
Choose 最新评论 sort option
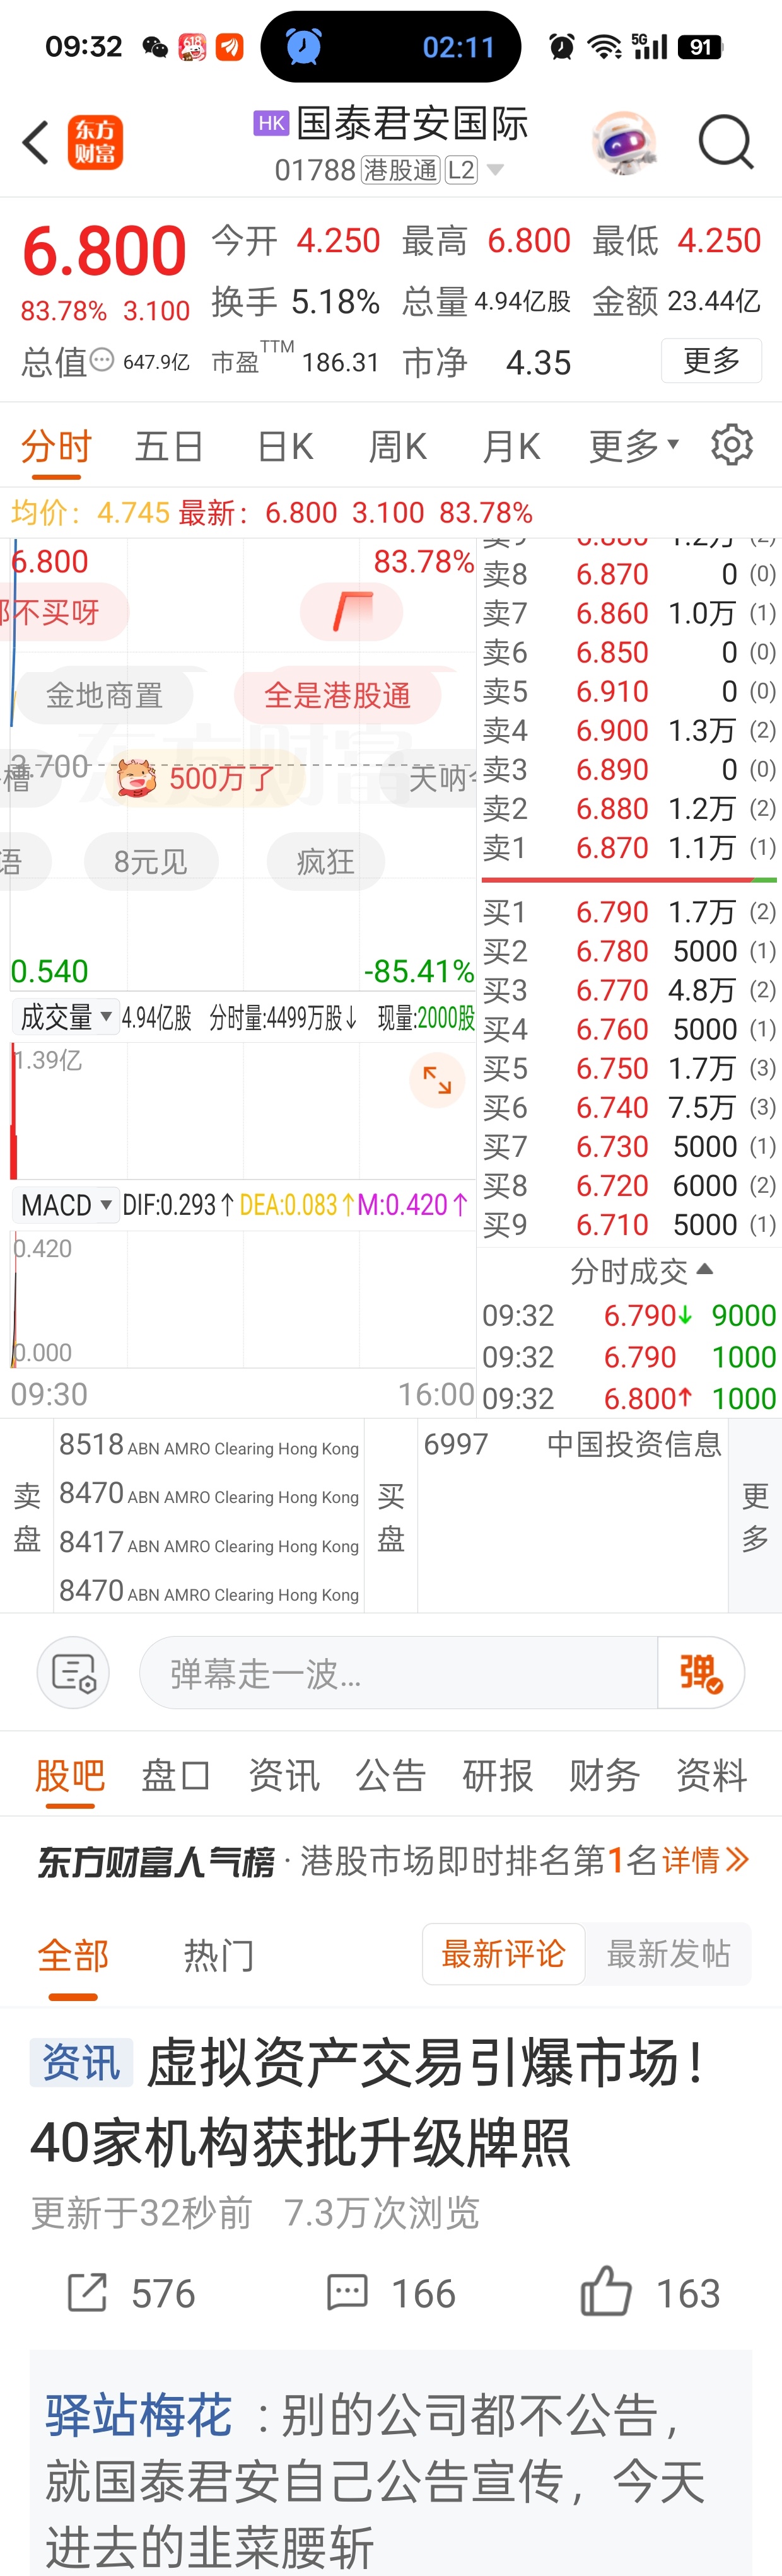coord(503,1953)
